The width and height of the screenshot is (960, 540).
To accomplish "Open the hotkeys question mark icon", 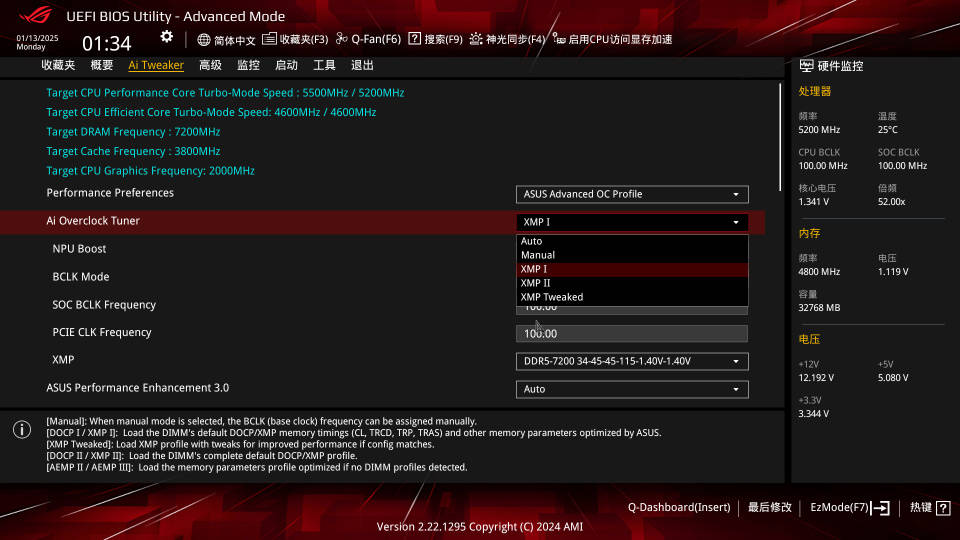I will pyautogui.click(x=943, y=508).
